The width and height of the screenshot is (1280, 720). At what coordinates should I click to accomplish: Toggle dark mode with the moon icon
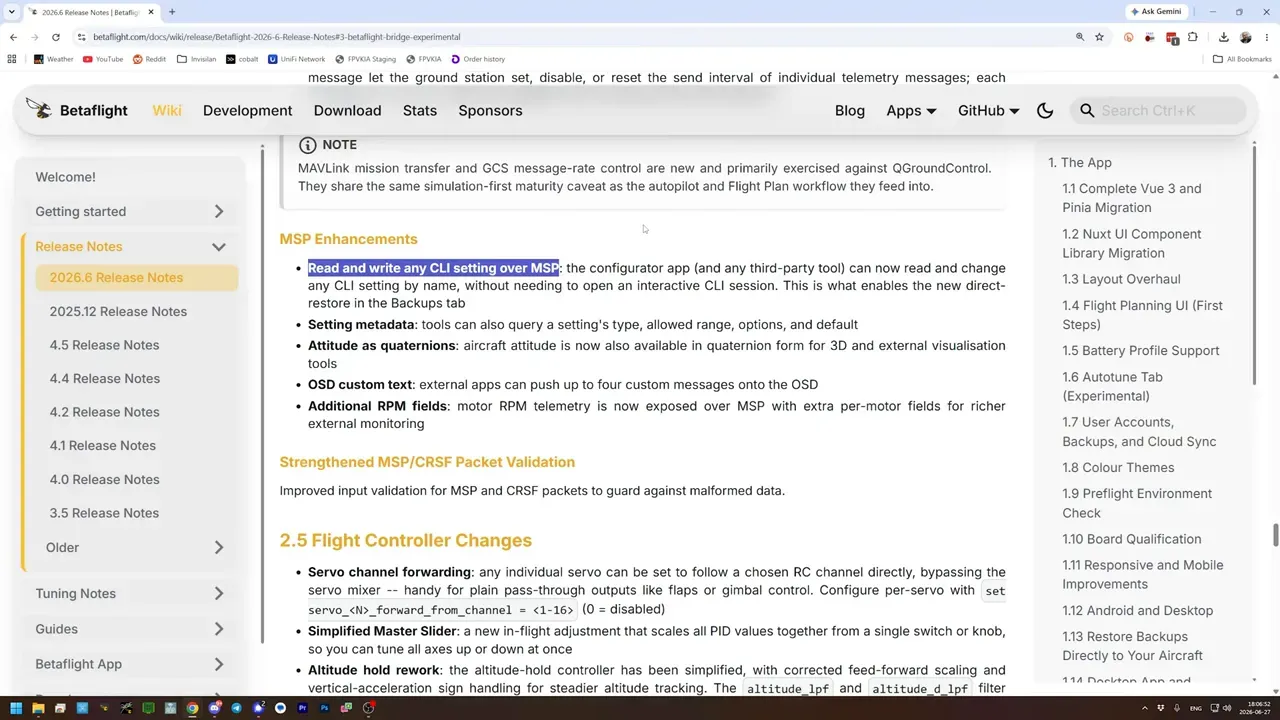coord(1045,111)
